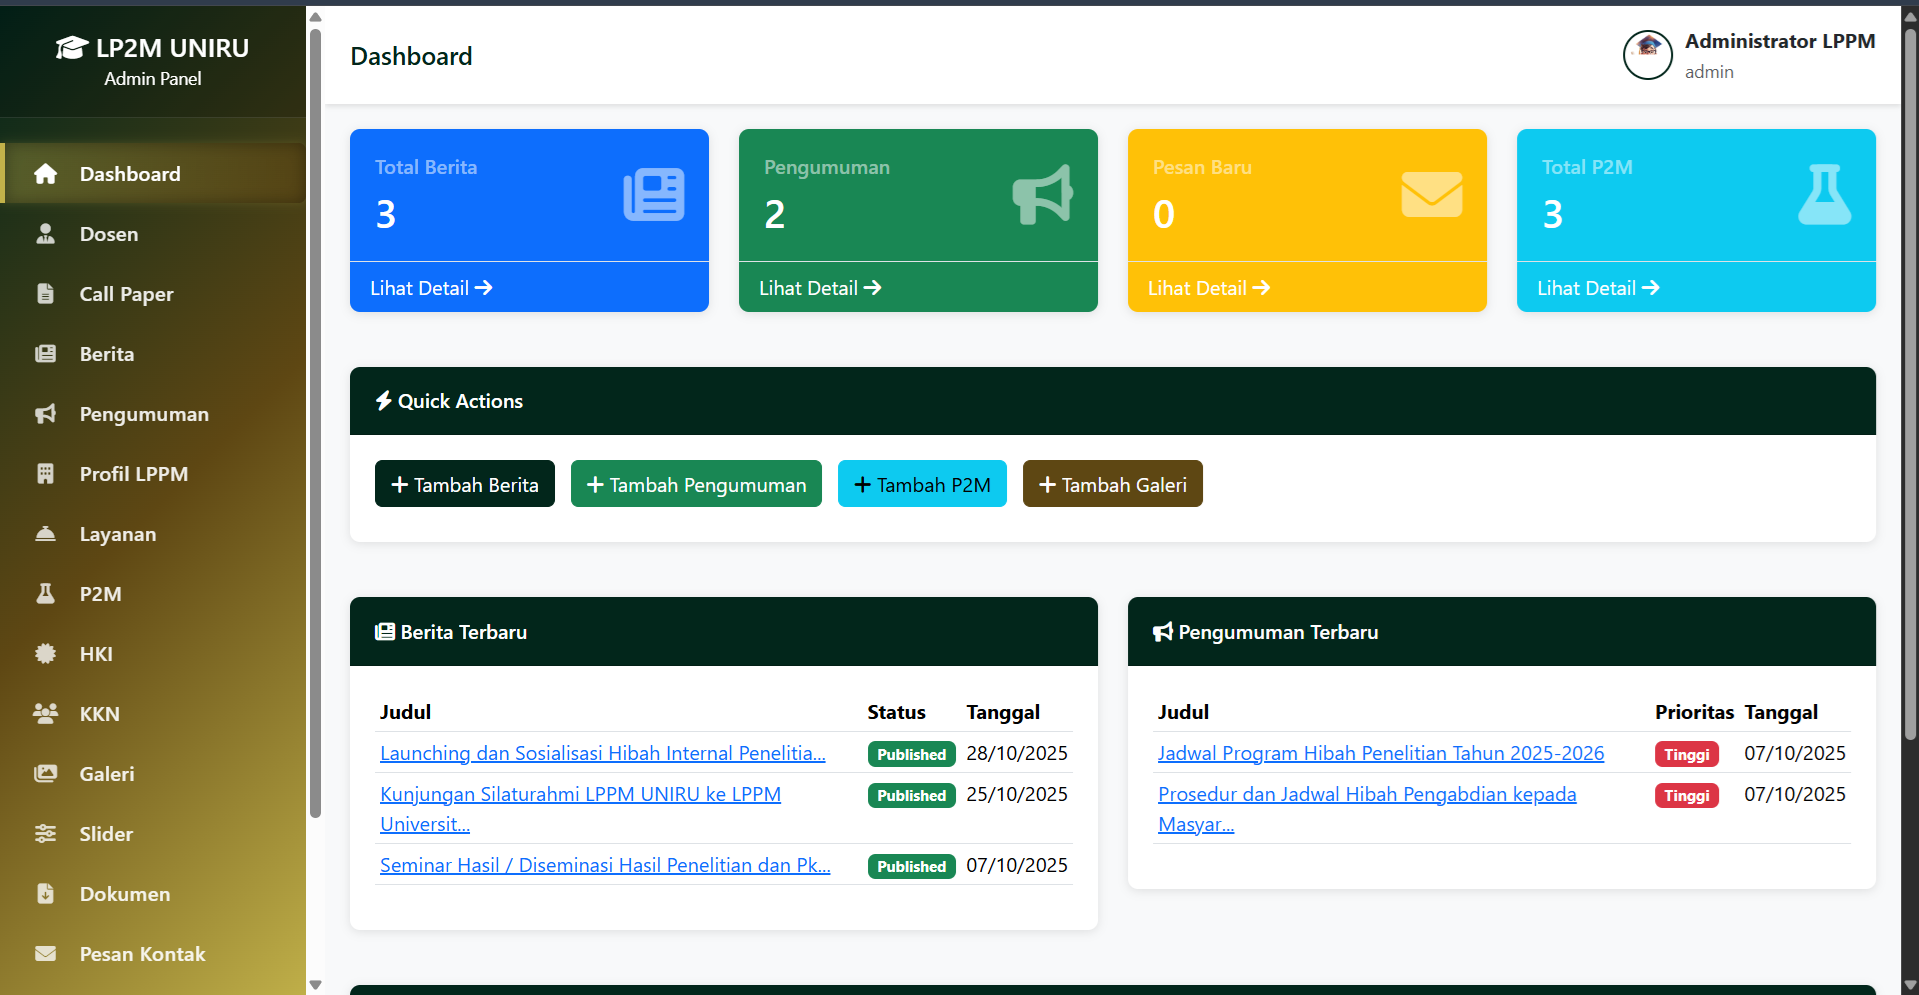1919x995 pixels.
Task: Select the Layanan sidebar entry
Action: point(117,533)
